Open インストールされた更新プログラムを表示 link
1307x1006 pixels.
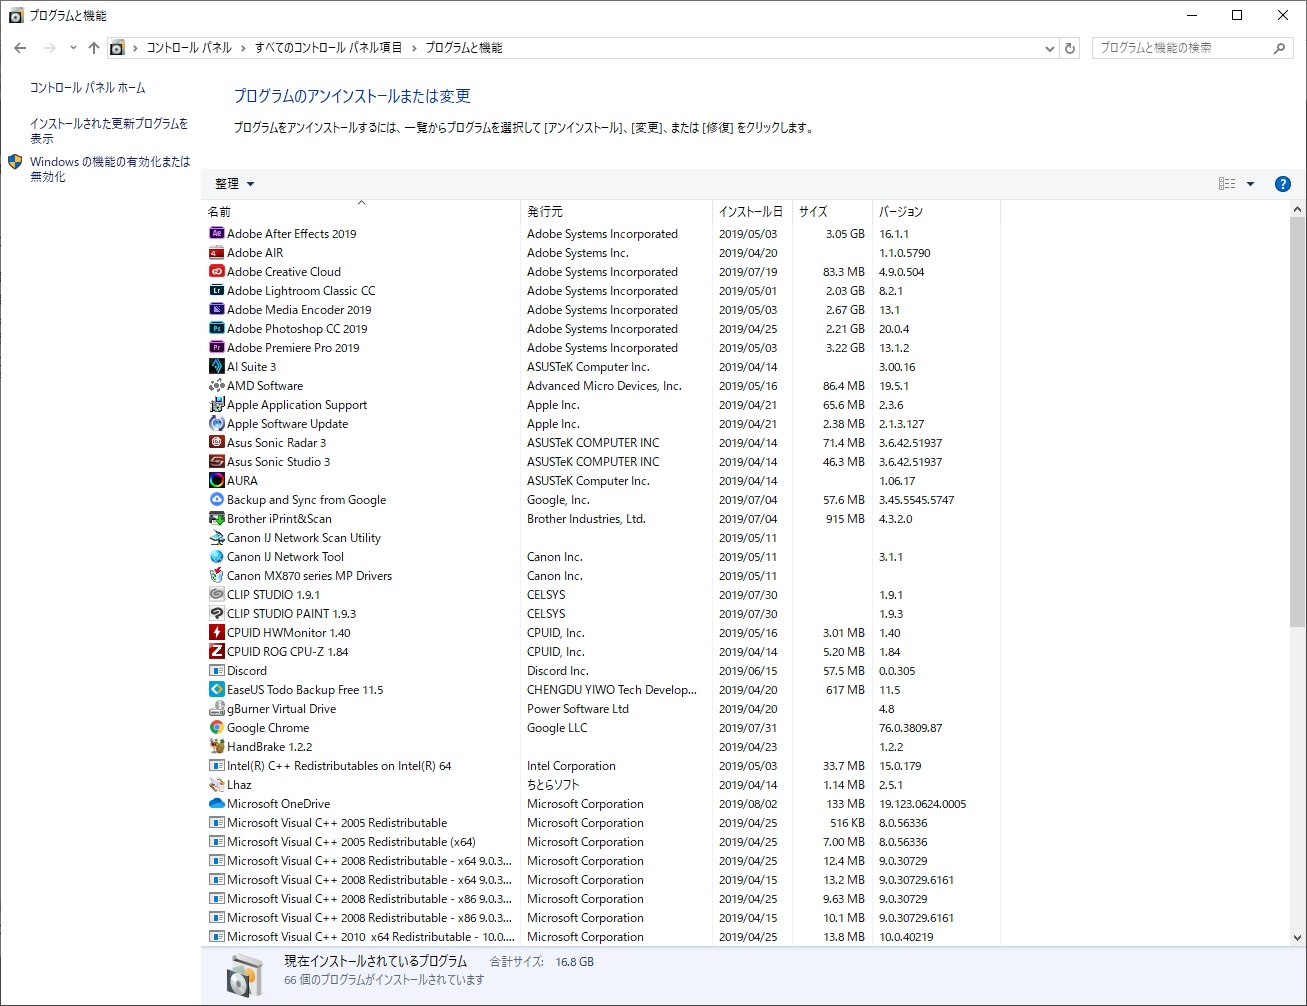pyautogui.click(x=109, y=131)
